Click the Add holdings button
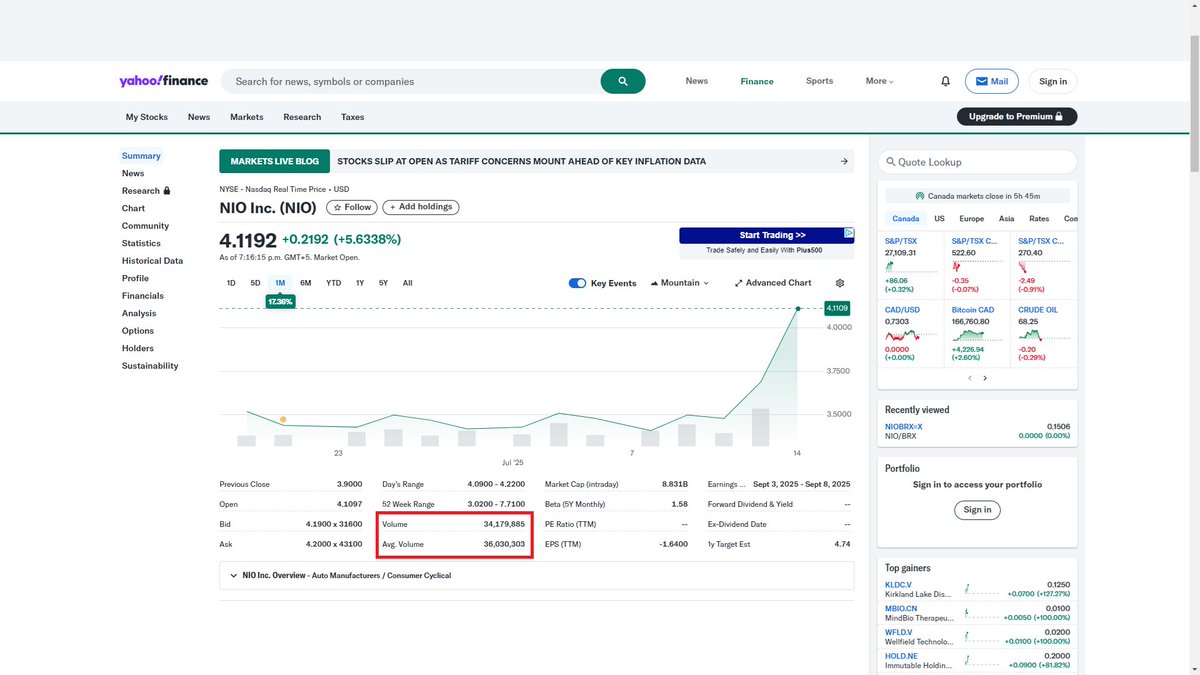Screen dimensions: 1200x675 (x=420, y=207)
